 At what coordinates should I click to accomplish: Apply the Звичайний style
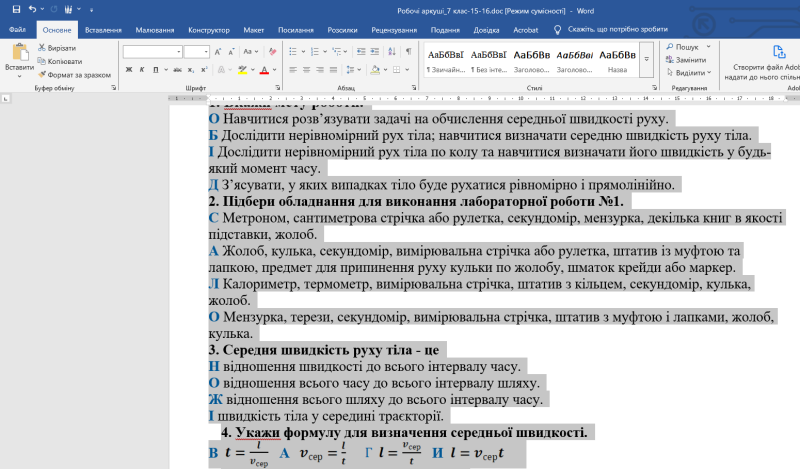pyautogui.click(x=446, y=60)
